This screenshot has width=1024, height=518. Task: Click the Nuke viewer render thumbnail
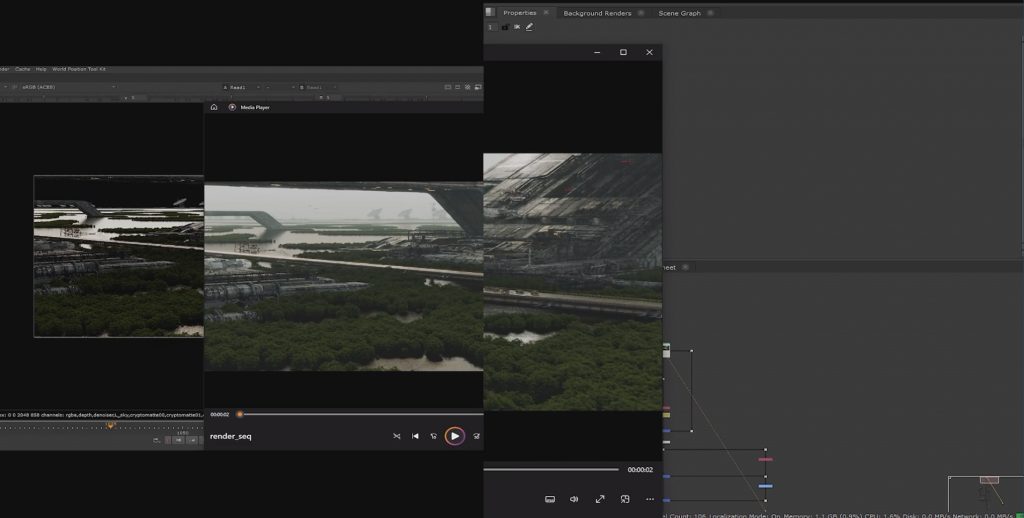pos(119,256)
